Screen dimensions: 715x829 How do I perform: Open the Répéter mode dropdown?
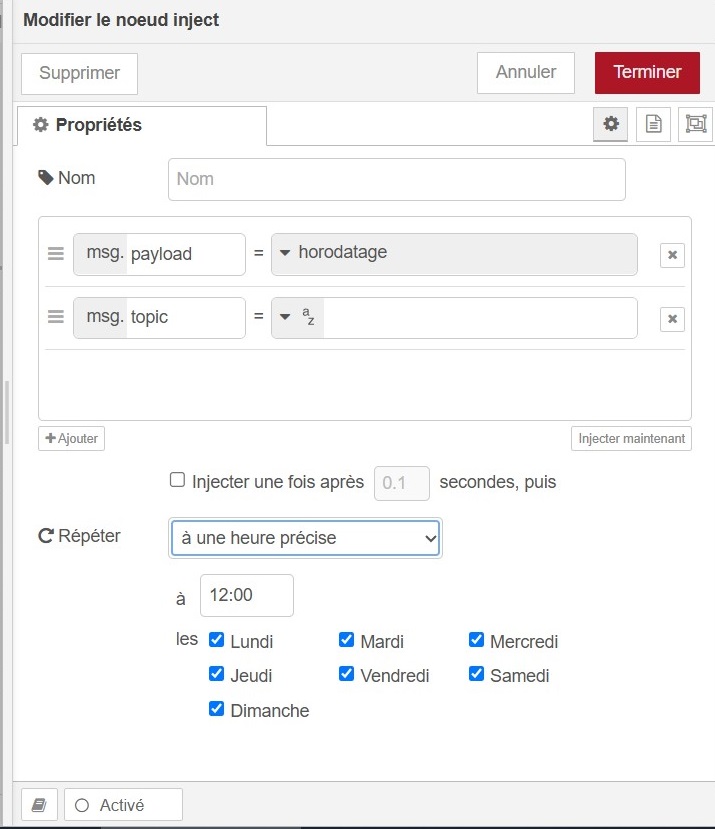(306, 538)
